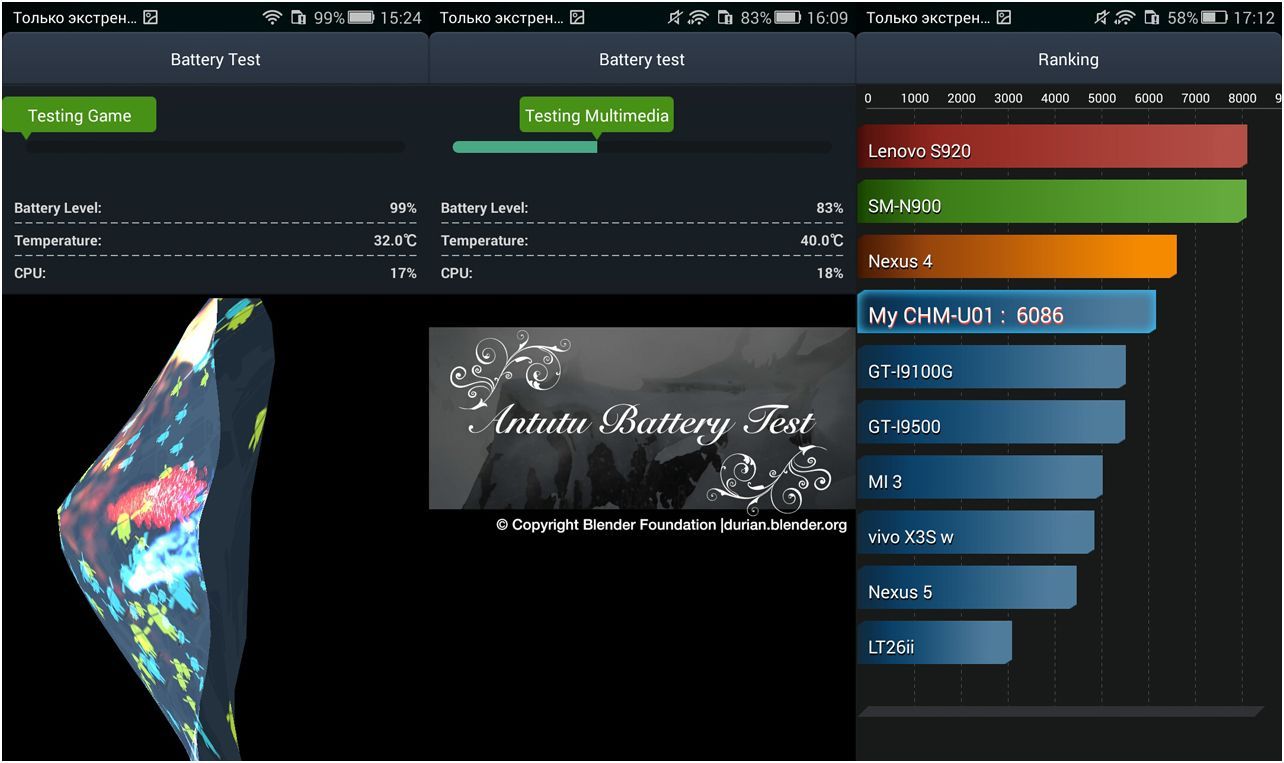Tap the SIM card icon beside 58%

point(1152,18)
